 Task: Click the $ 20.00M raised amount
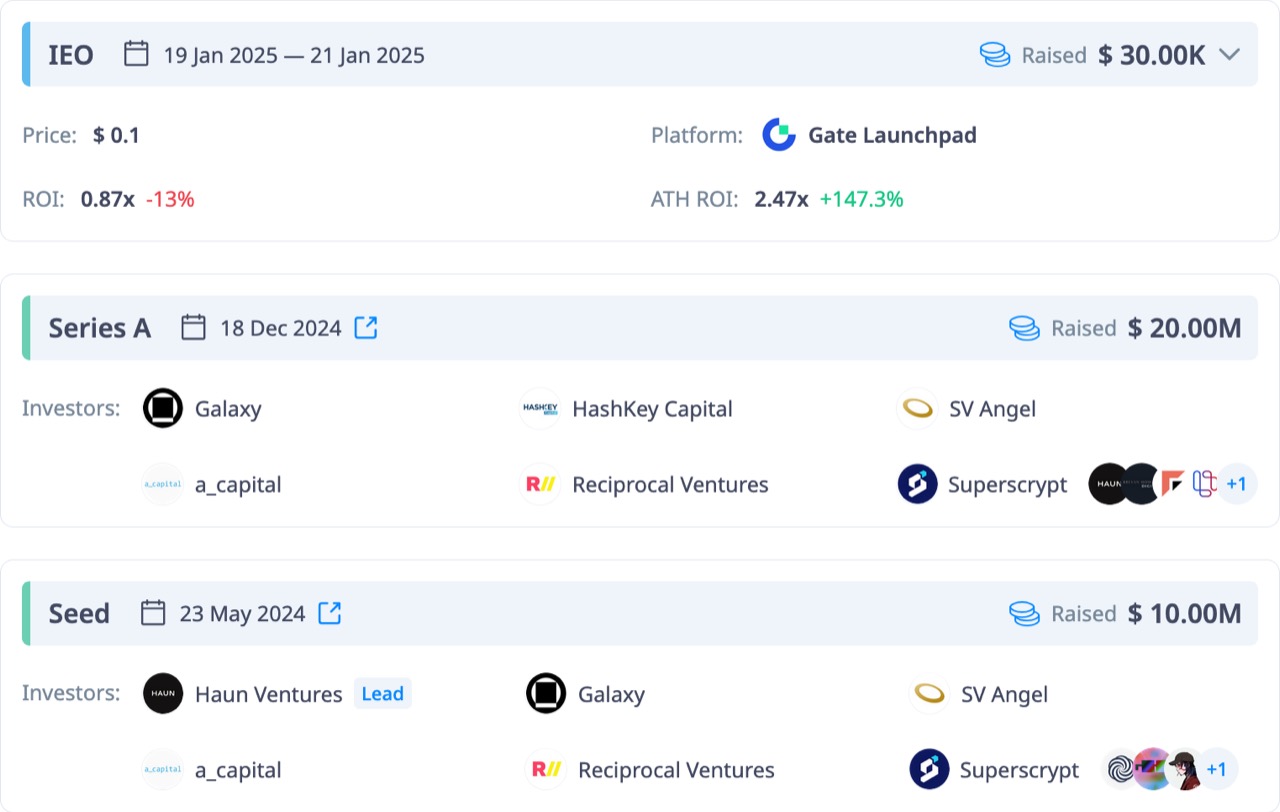pos(1185,328)
